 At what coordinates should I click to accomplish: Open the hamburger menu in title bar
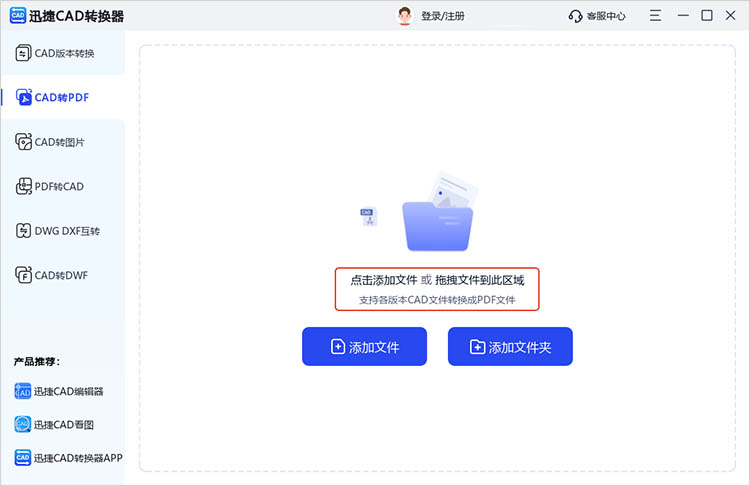pos(655,16)
